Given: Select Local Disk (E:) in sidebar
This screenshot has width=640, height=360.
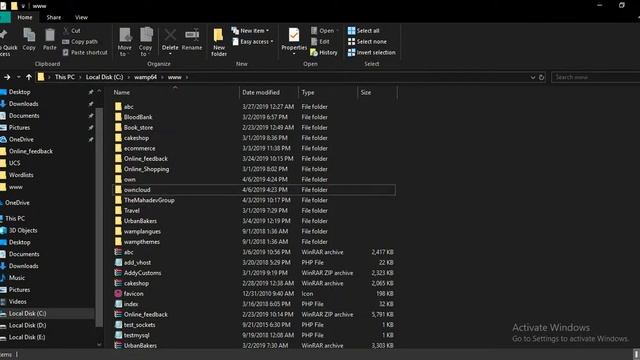Looking at the screenshot, I should (x=27, y=337).
